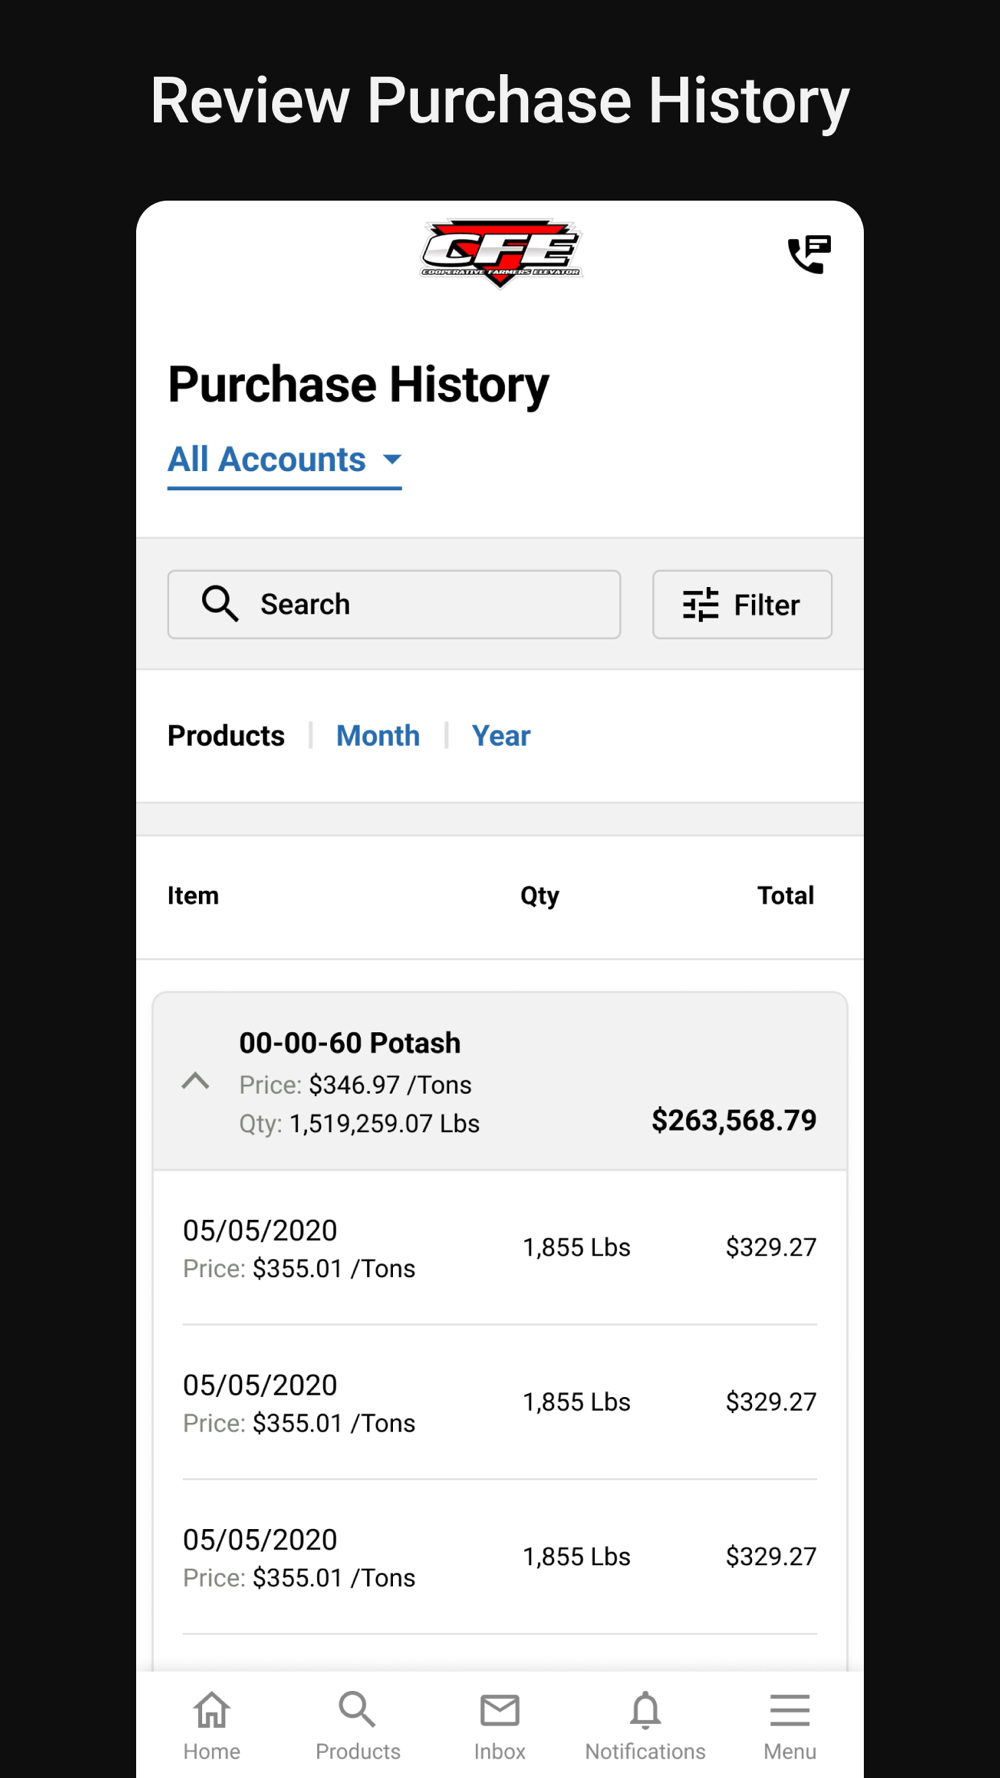Type in the Search field
Screen dimensions: 1000x1778
pyautogui.click(x=420, y=605)
